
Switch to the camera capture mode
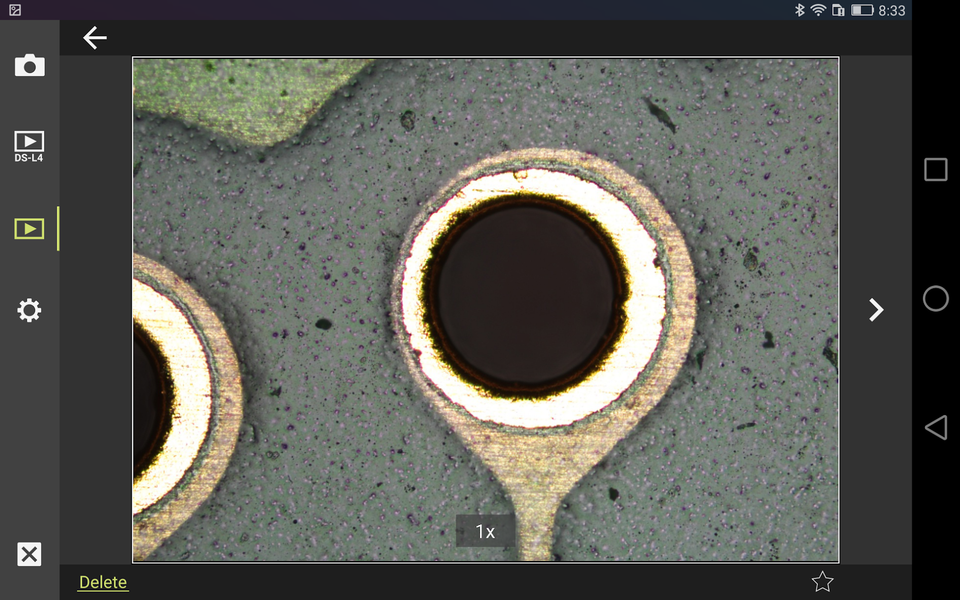29,64
